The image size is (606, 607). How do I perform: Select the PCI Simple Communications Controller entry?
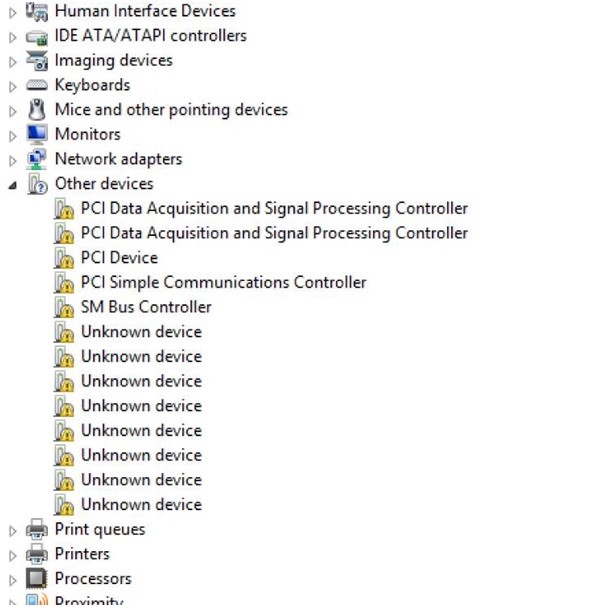coord(223,282)
